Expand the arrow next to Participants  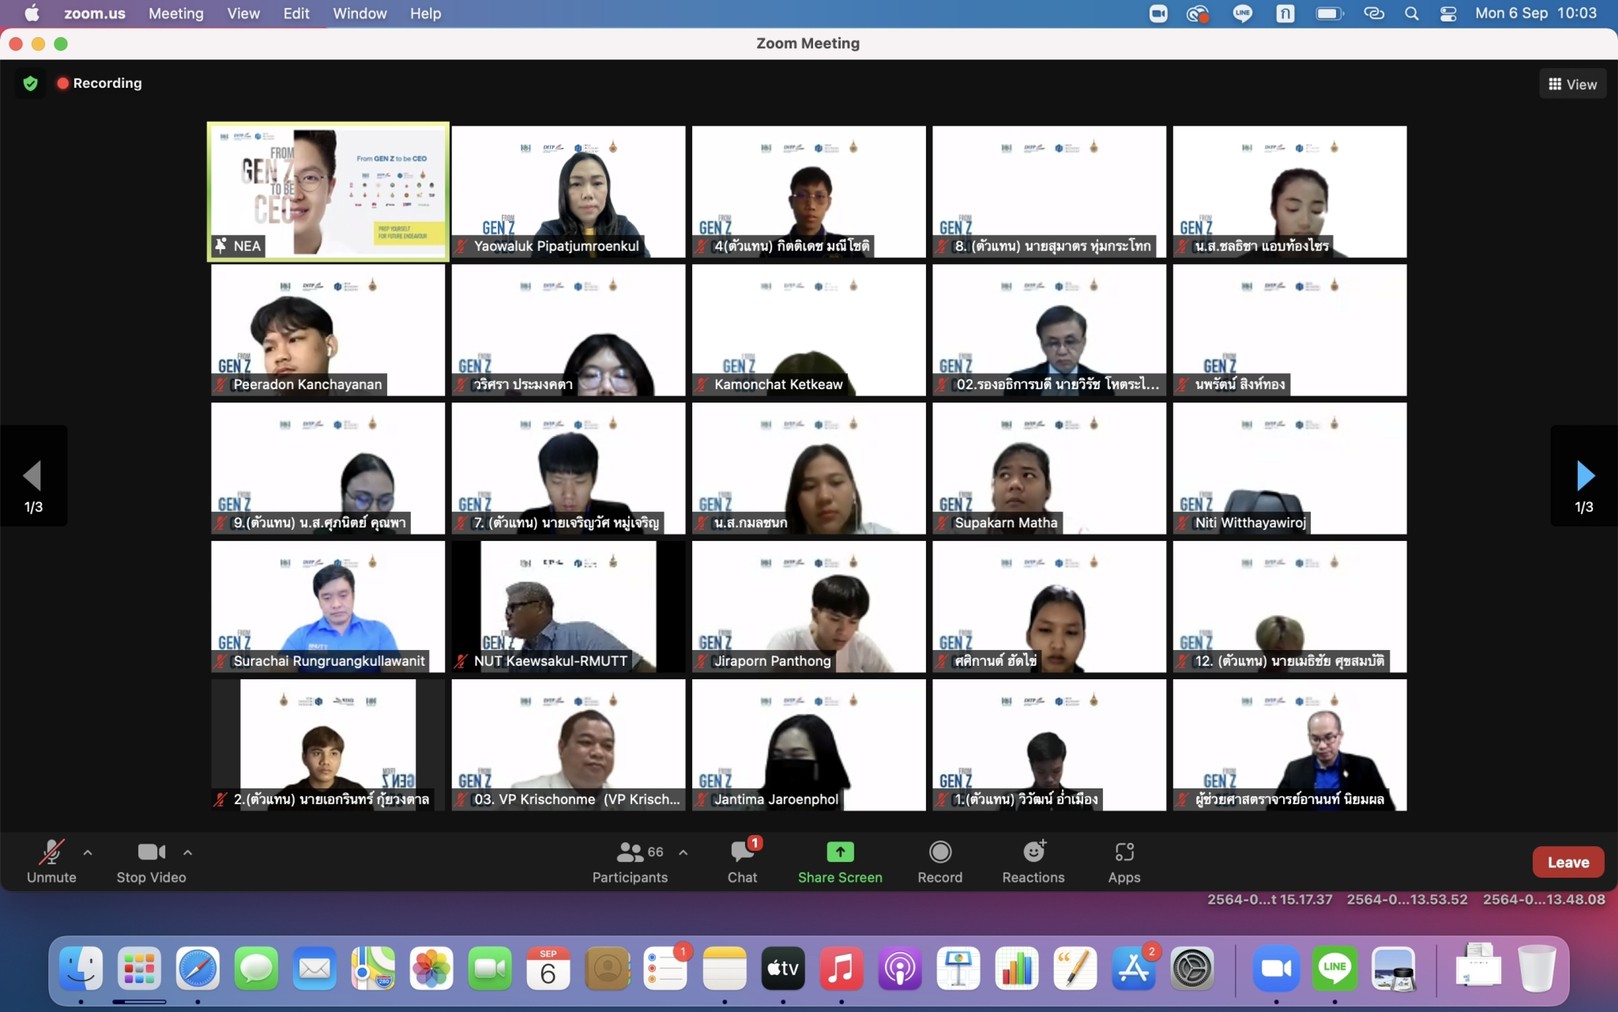683,853
